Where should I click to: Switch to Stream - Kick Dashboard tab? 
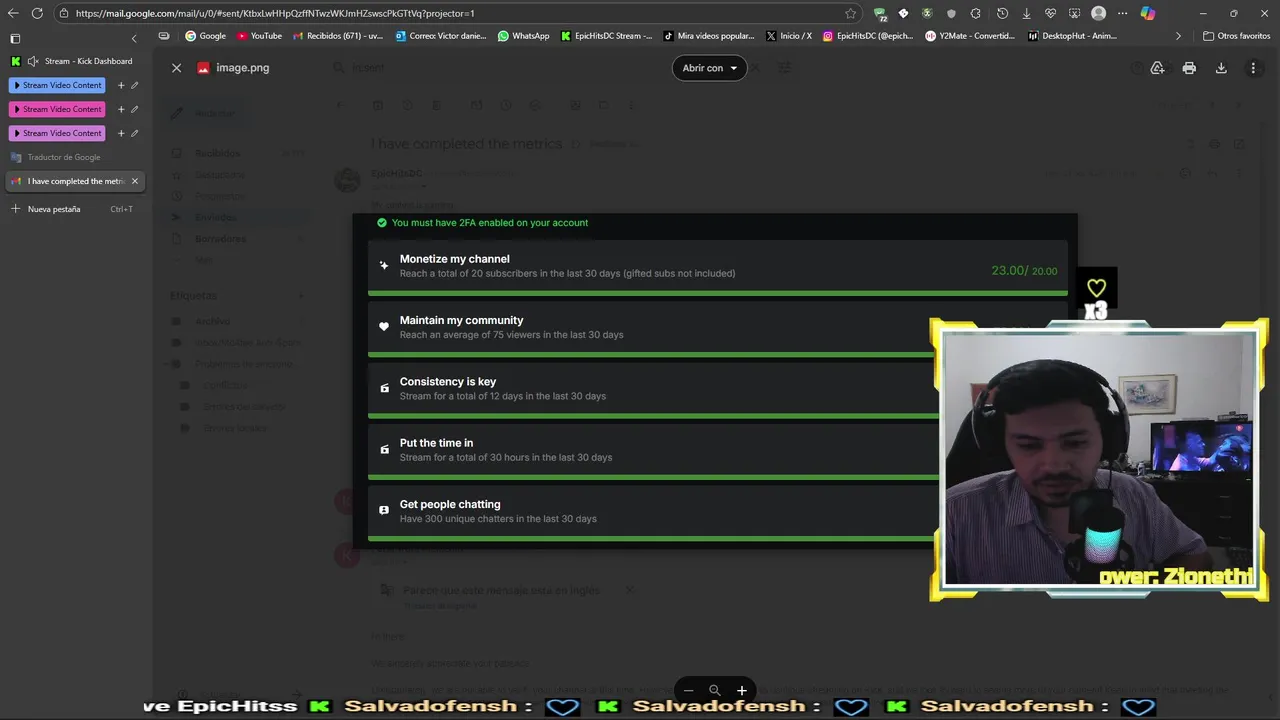(x=75, y=61)
